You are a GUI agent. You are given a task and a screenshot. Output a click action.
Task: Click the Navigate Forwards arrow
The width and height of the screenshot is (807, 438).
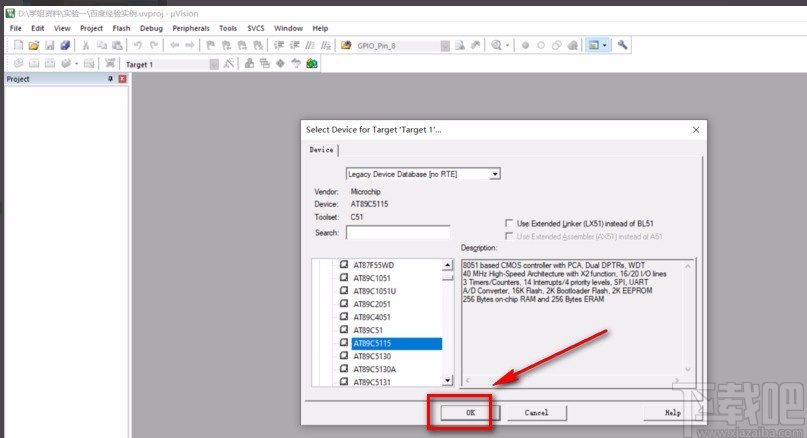190,45
